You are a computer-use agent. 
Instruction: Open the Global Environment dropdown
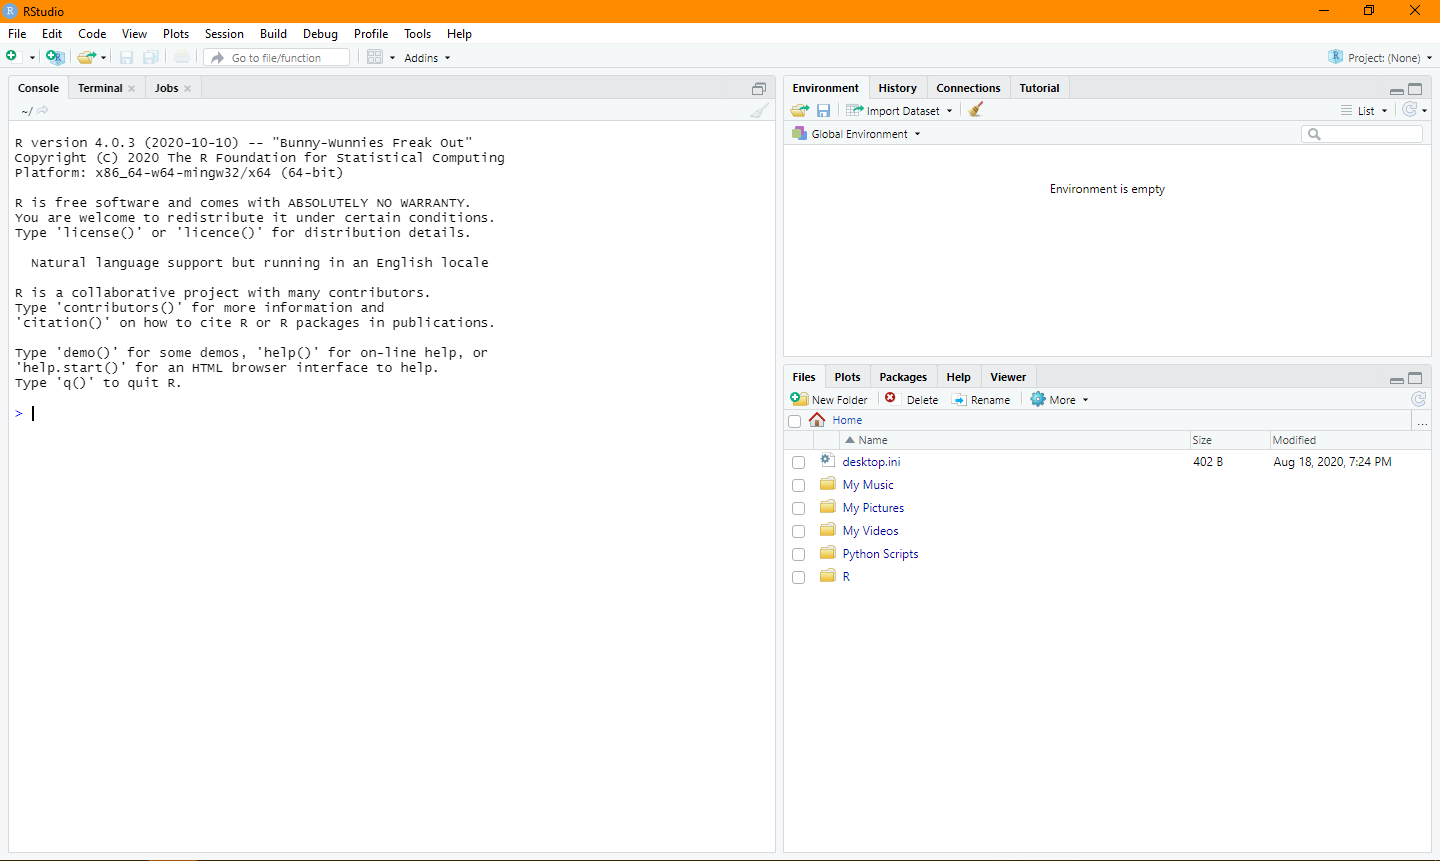[x=856, y=133]
